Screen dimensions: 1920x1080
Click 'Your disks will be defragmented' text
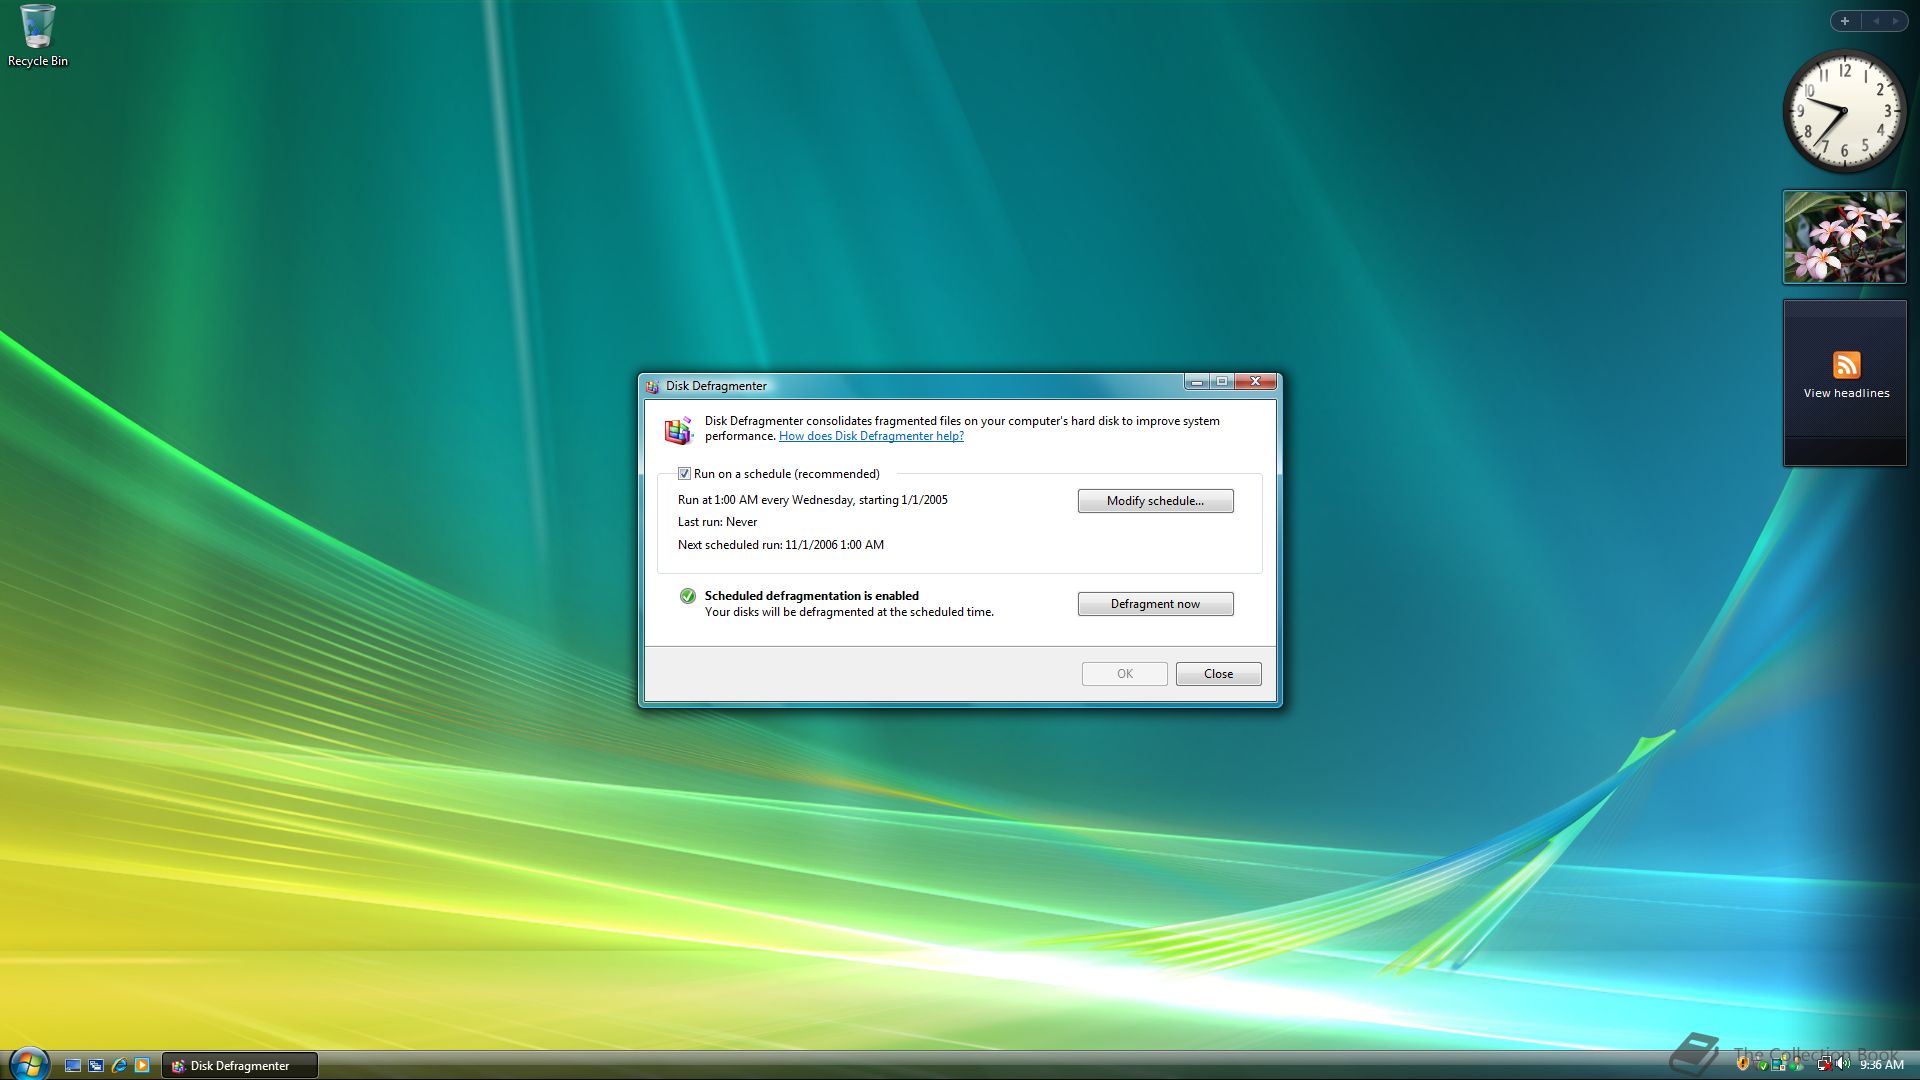[x=849, y=612]
